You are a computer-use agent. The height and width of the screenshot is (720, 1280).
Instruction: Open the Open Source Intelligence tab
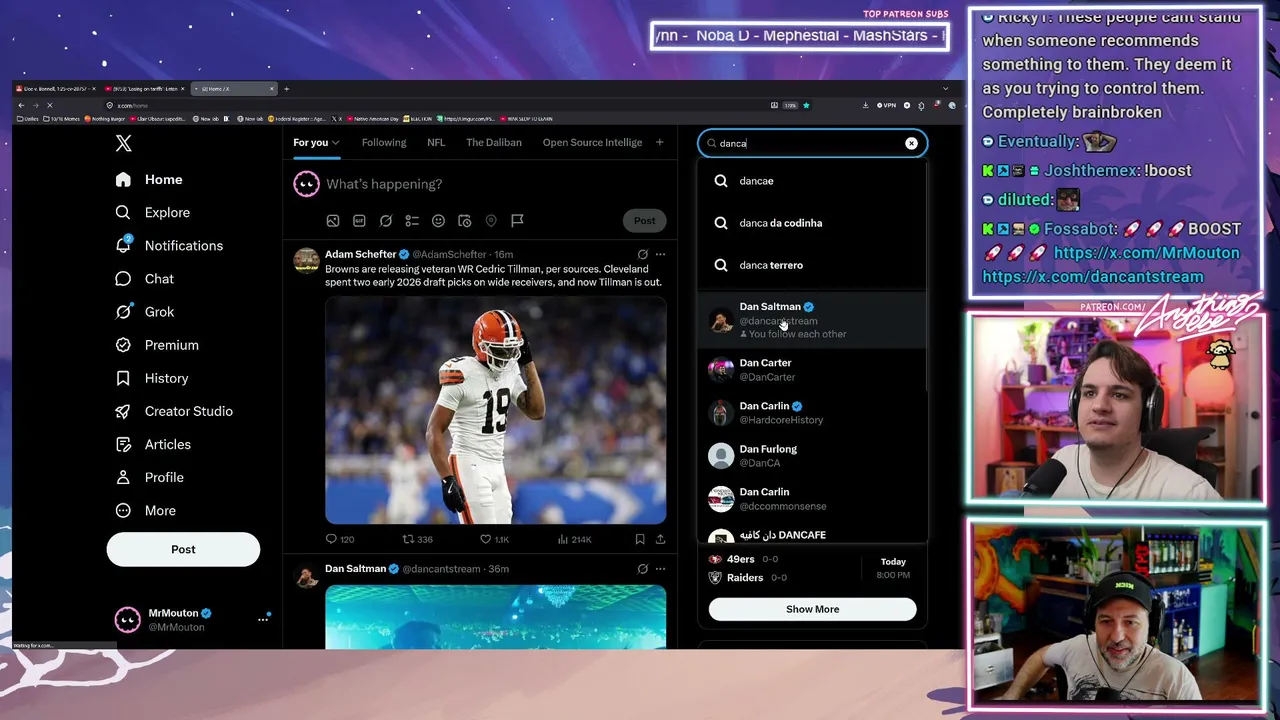tap(592, 142)
